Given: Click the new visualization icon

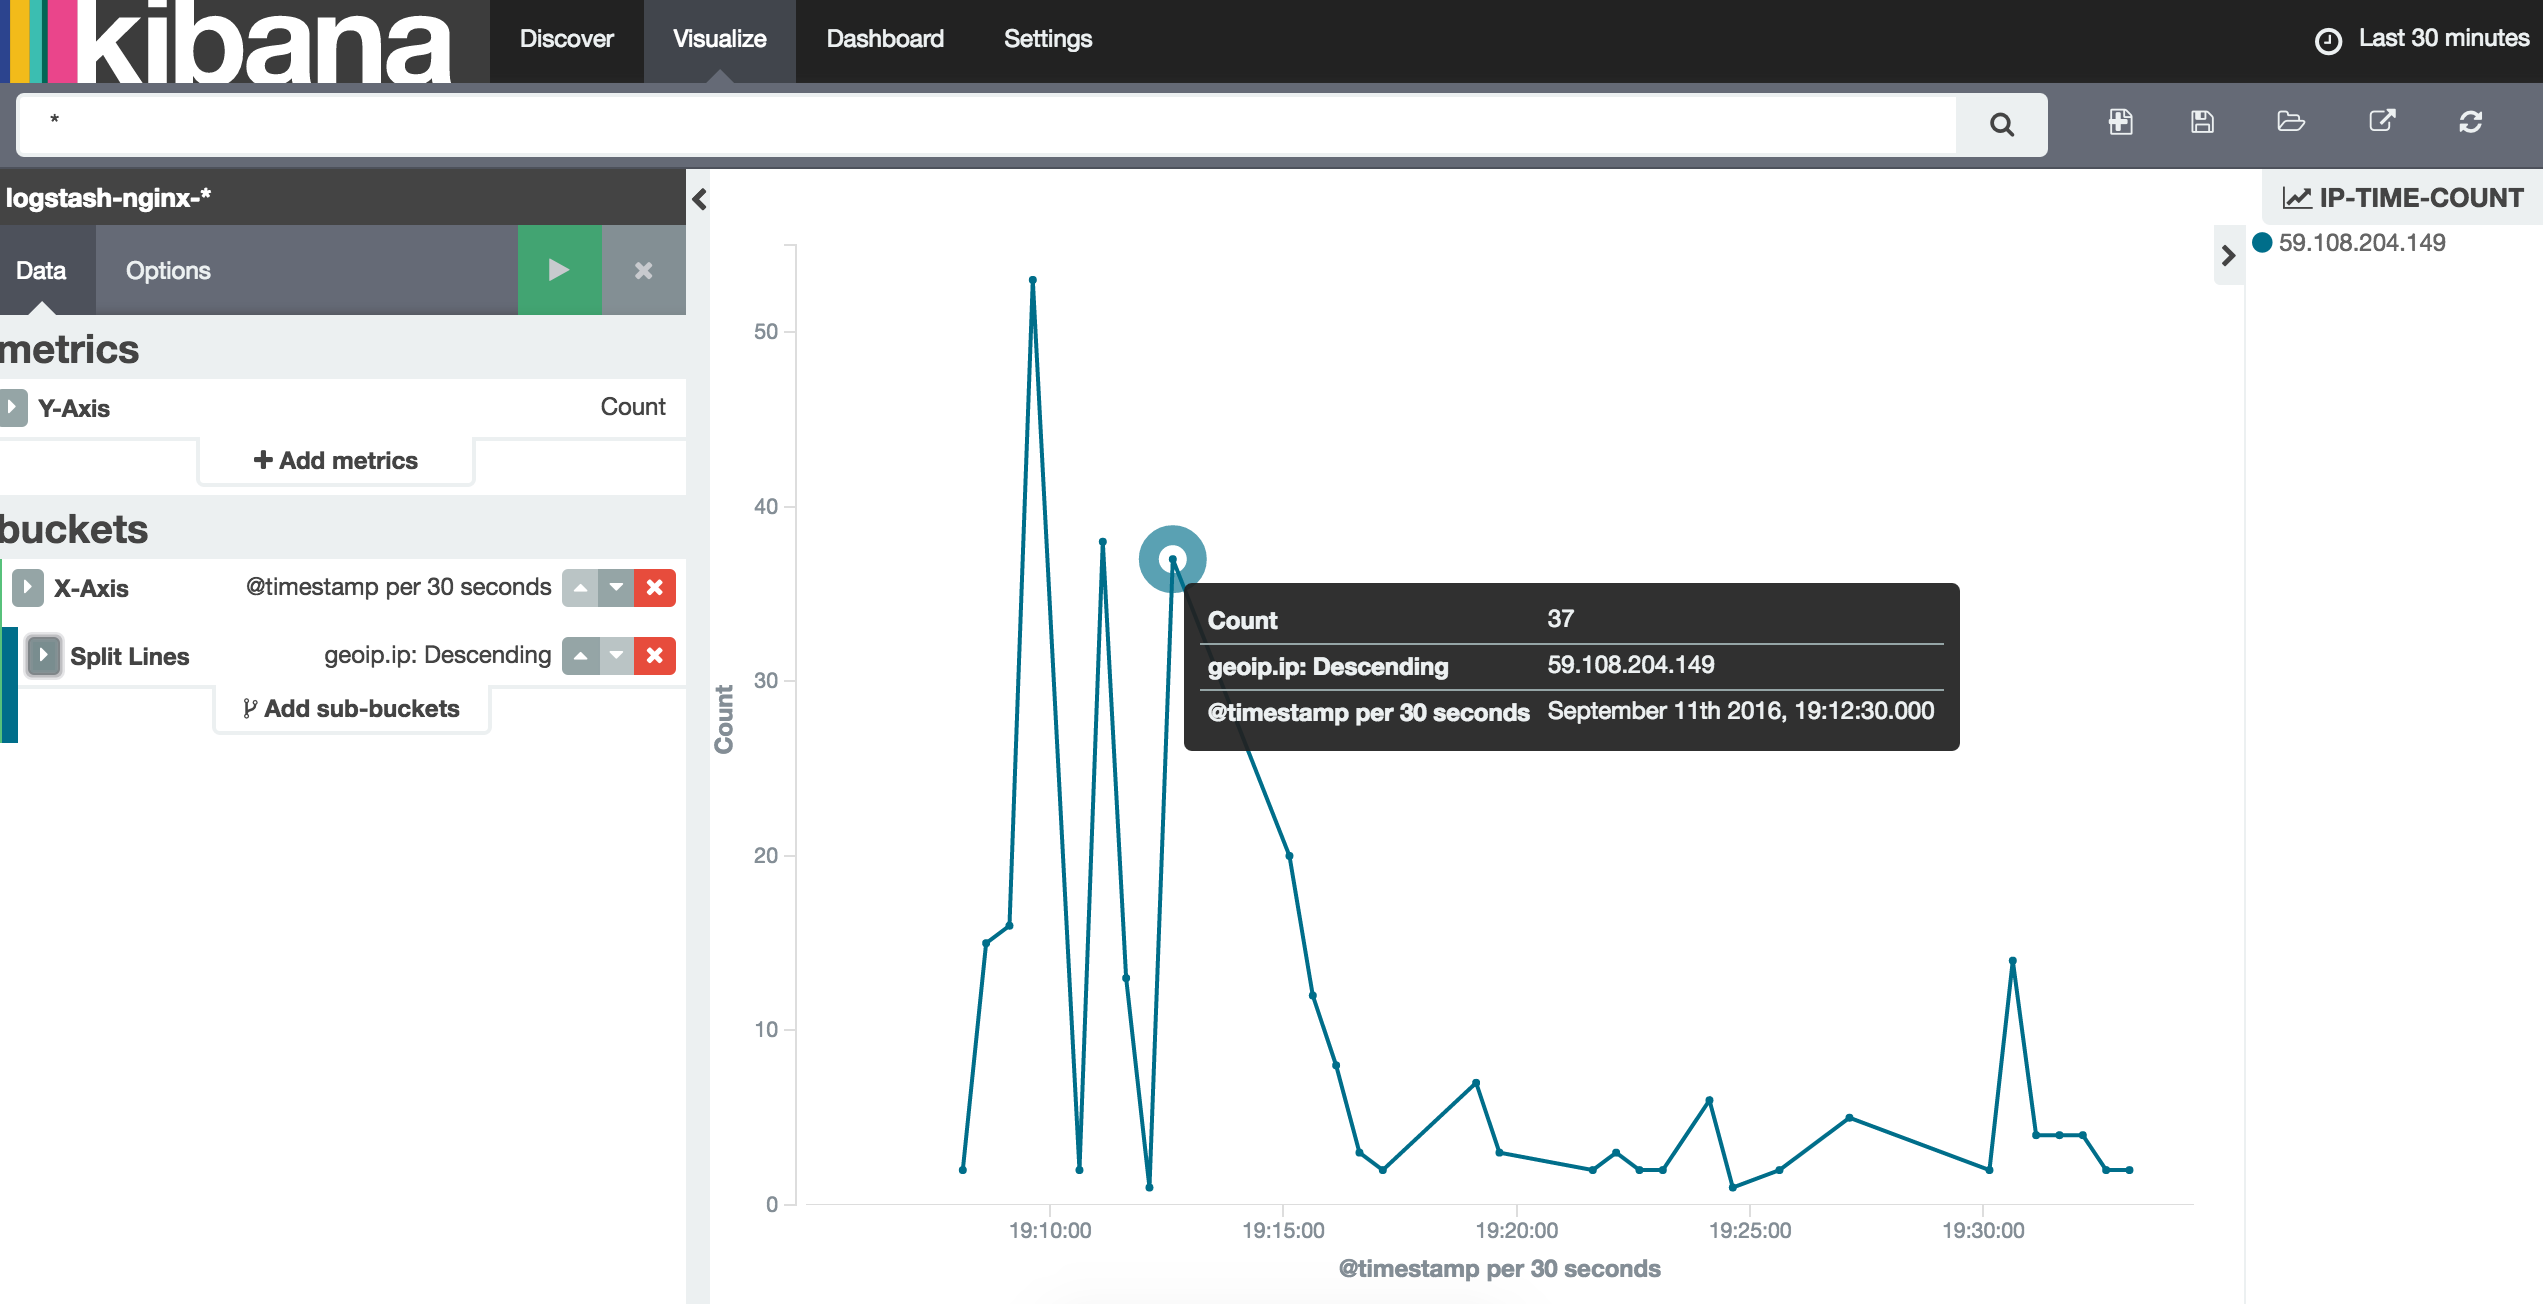Looking at the screenshot, I should coord(2120,122).
